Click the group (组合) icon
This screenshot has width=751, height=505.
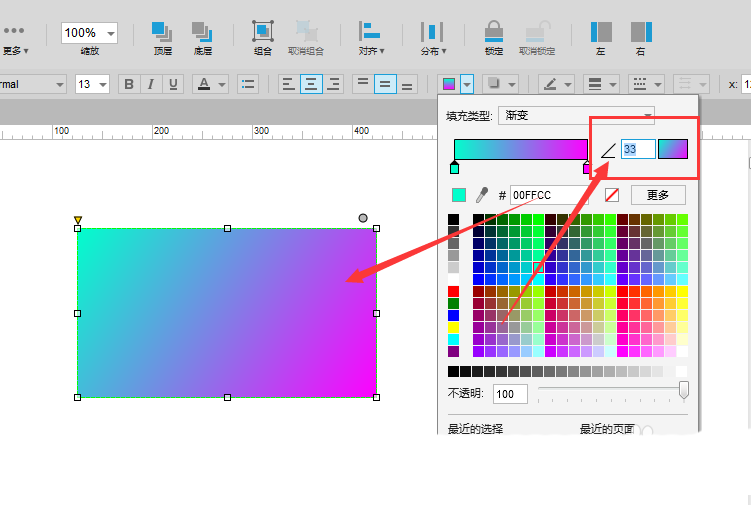262,32
